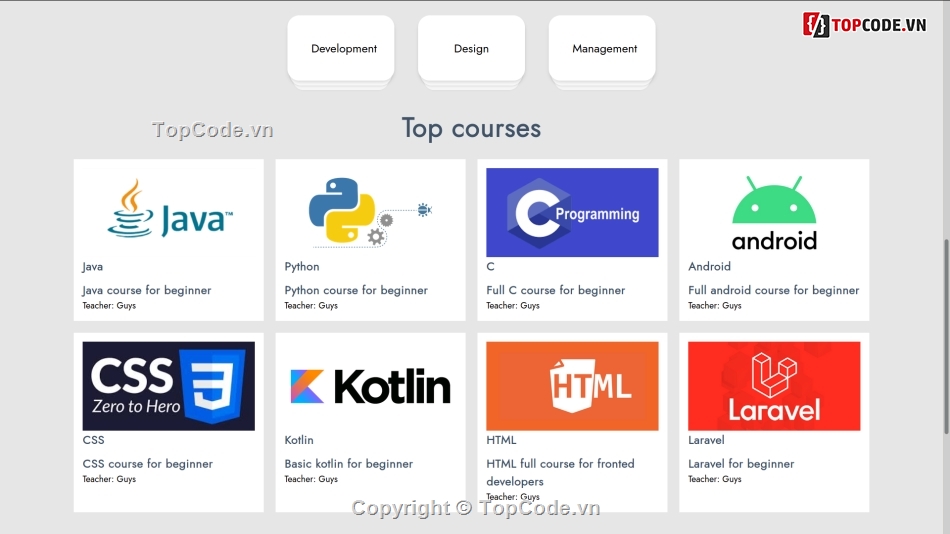The height and width of the screenshot is (534, 950).
Task: Open "Full android course for beginner" title
Action: [773, 290]
